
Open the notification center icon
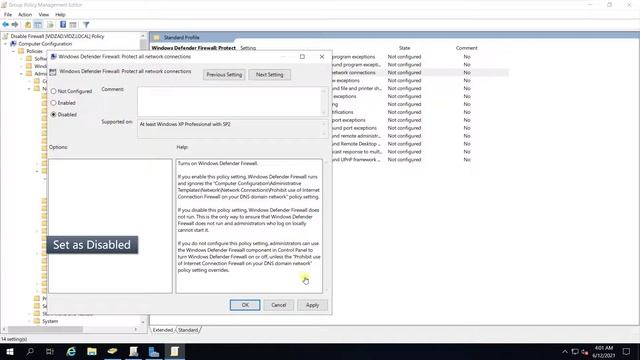click(x=627, y=351)
